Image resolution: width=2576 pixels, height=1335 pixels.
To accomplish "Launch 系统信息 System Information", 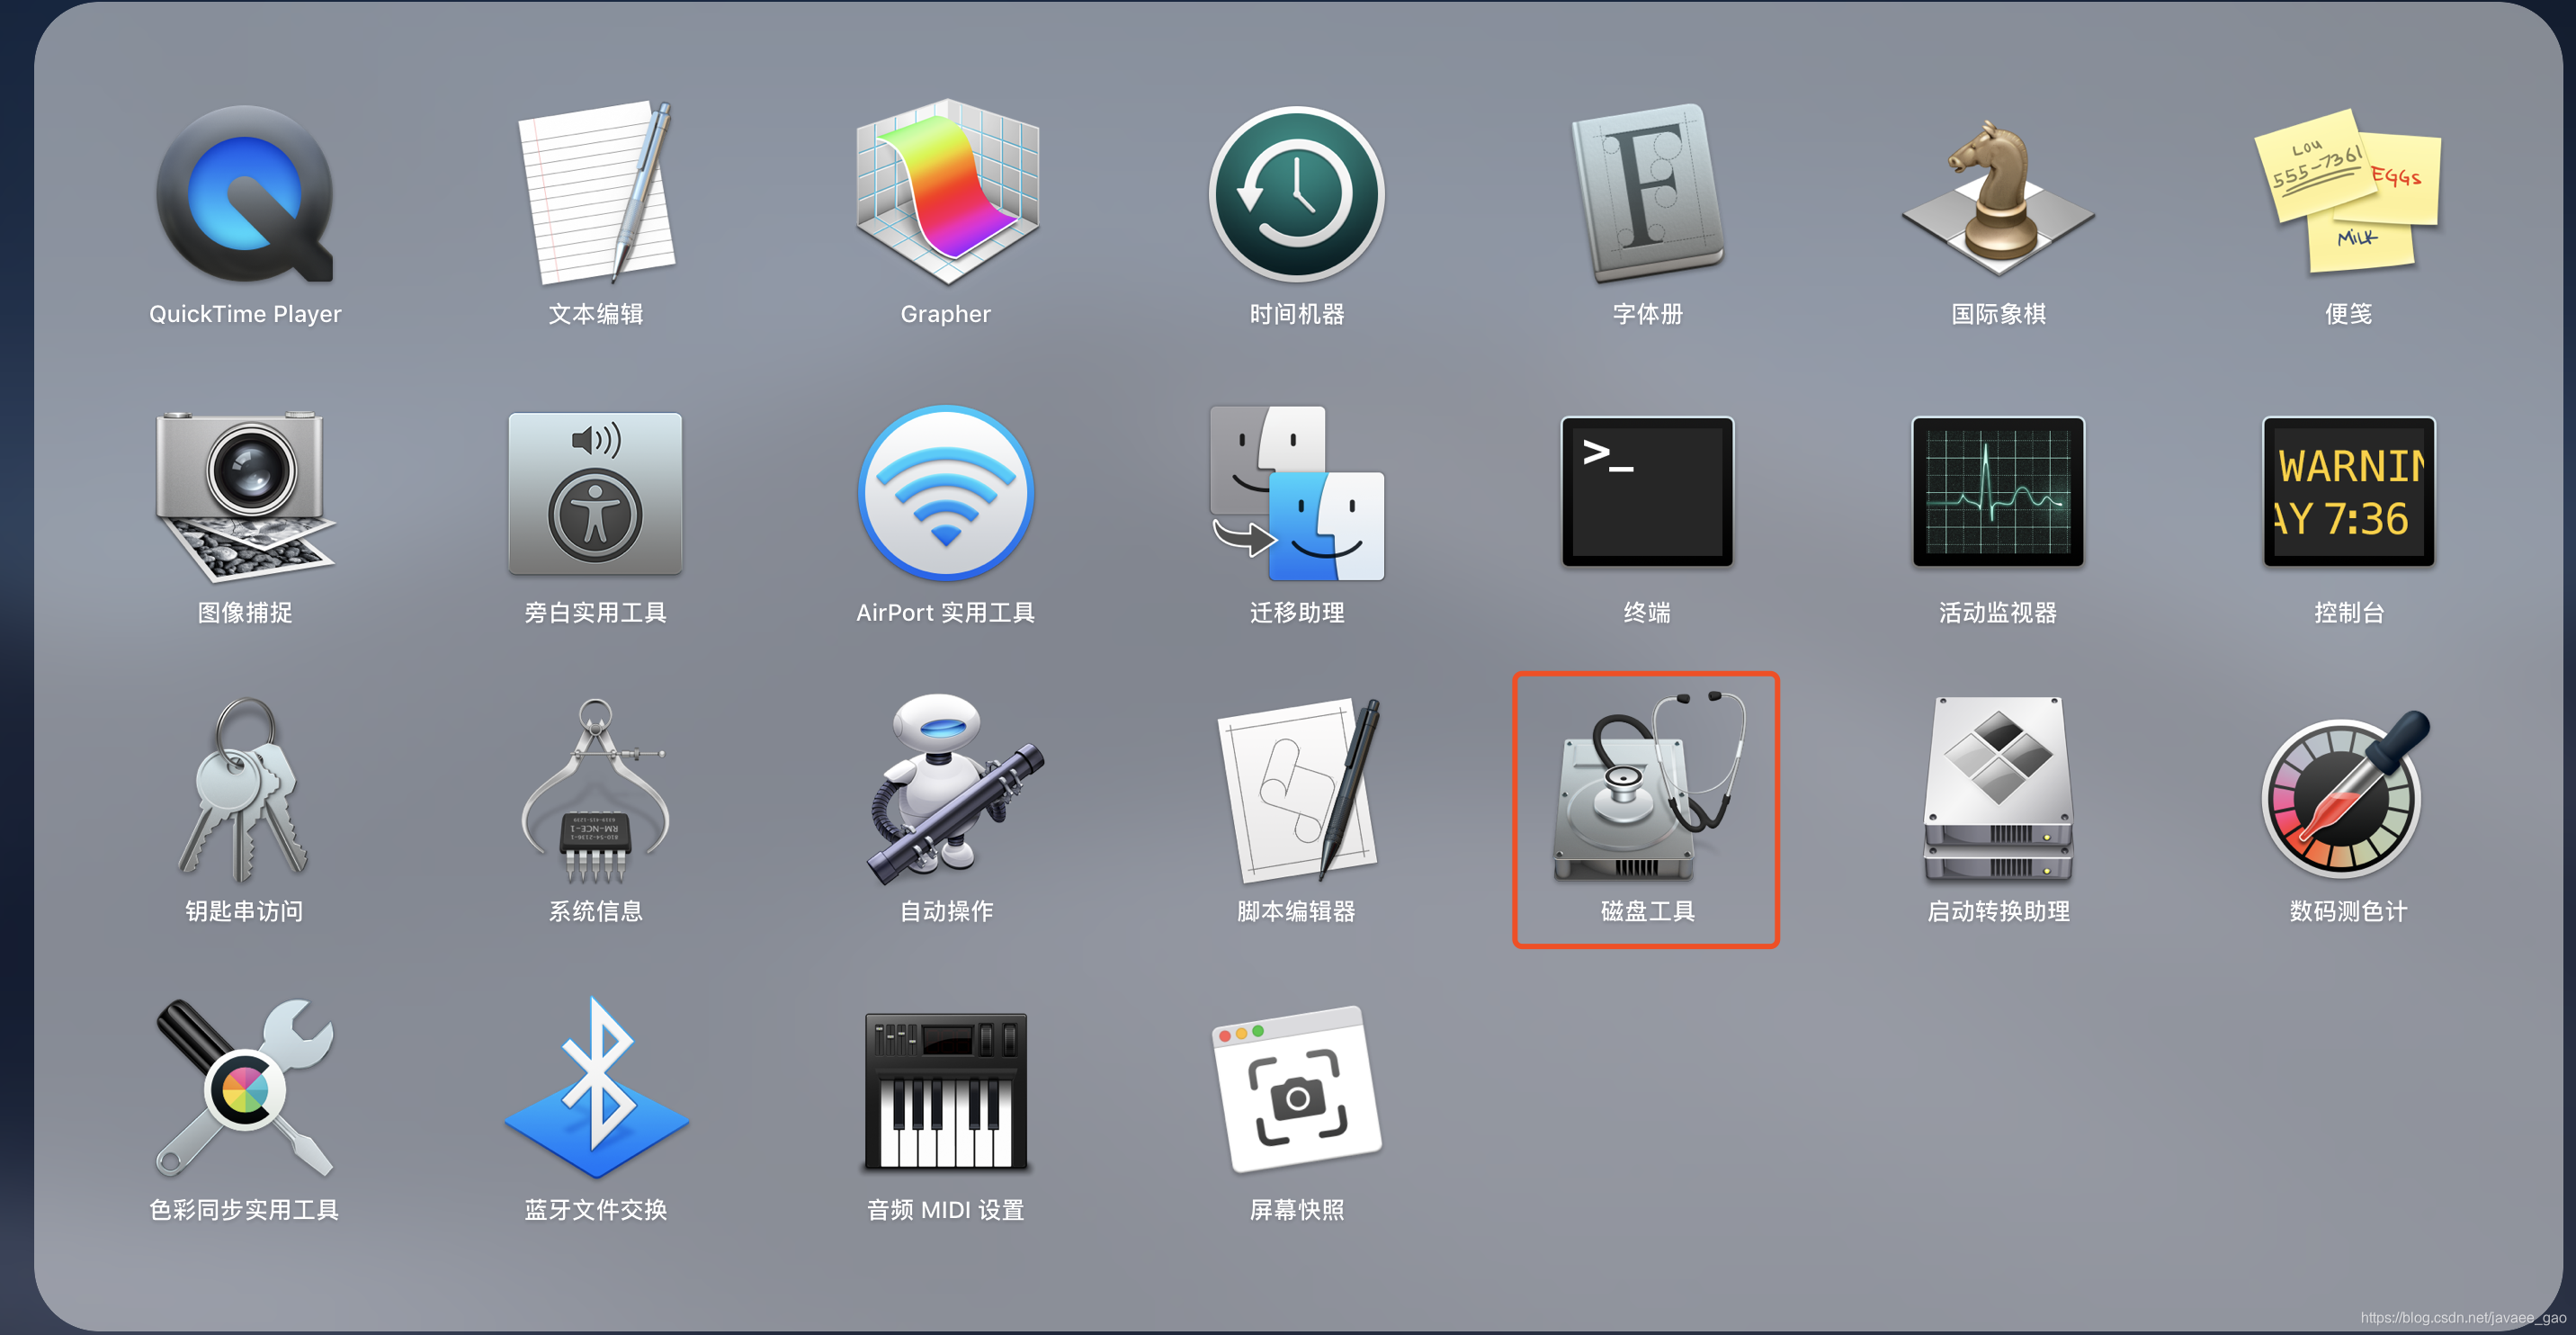I will tap(596, 790).
